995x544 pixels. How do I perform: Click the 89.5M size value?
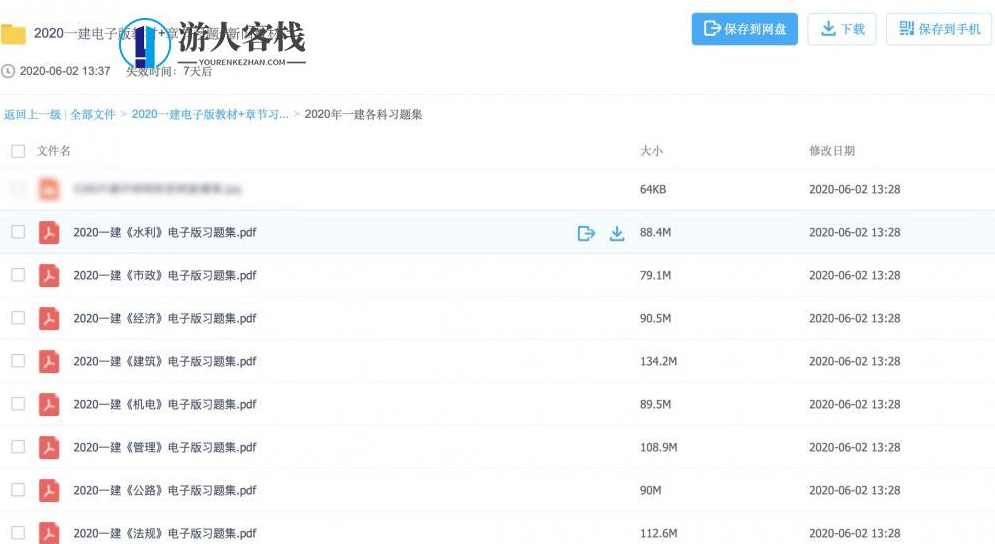point(656,404)
